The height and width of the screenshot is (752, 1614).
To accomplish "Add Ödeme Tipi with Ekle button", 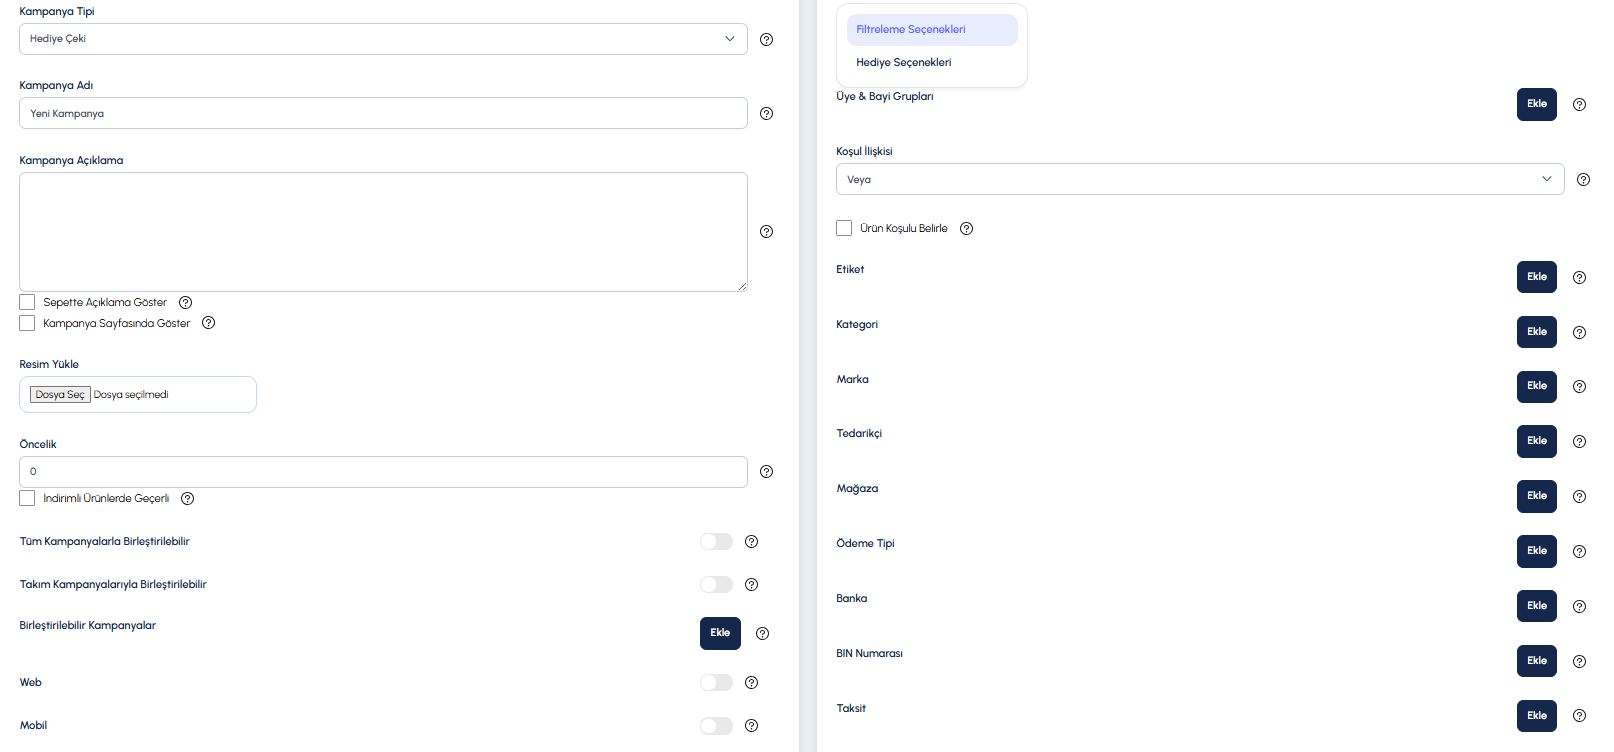I will [x=1537, y=551].
